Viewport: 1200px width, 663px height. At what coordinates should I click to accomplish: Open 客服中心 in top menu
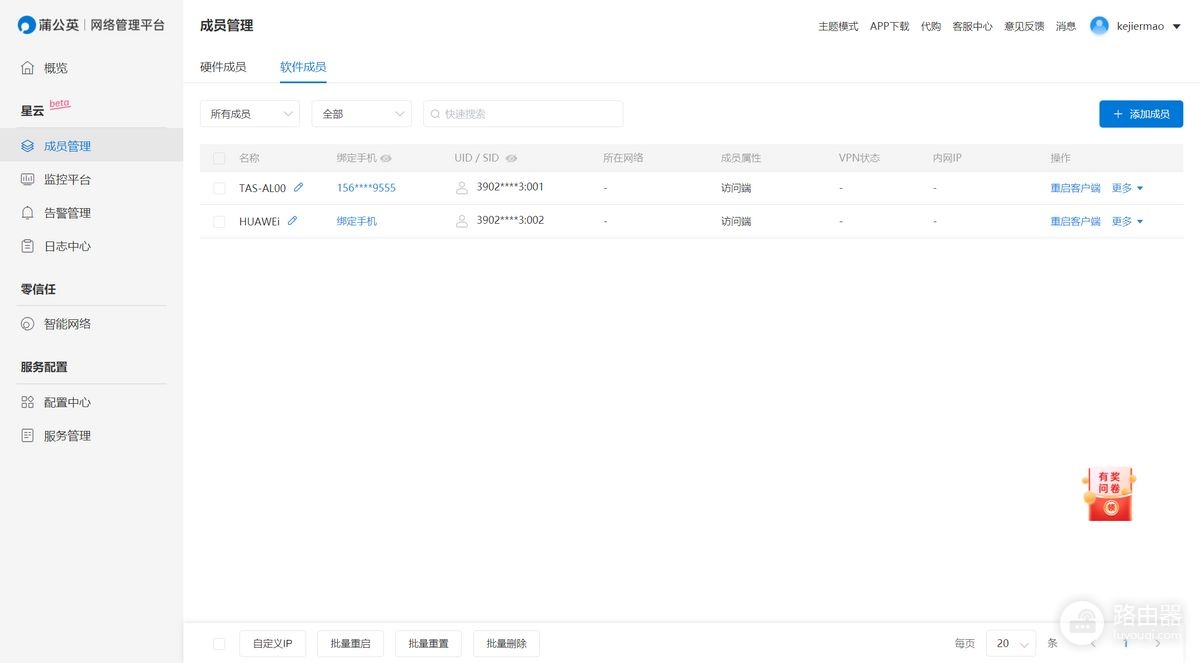[x=972, y=27]
